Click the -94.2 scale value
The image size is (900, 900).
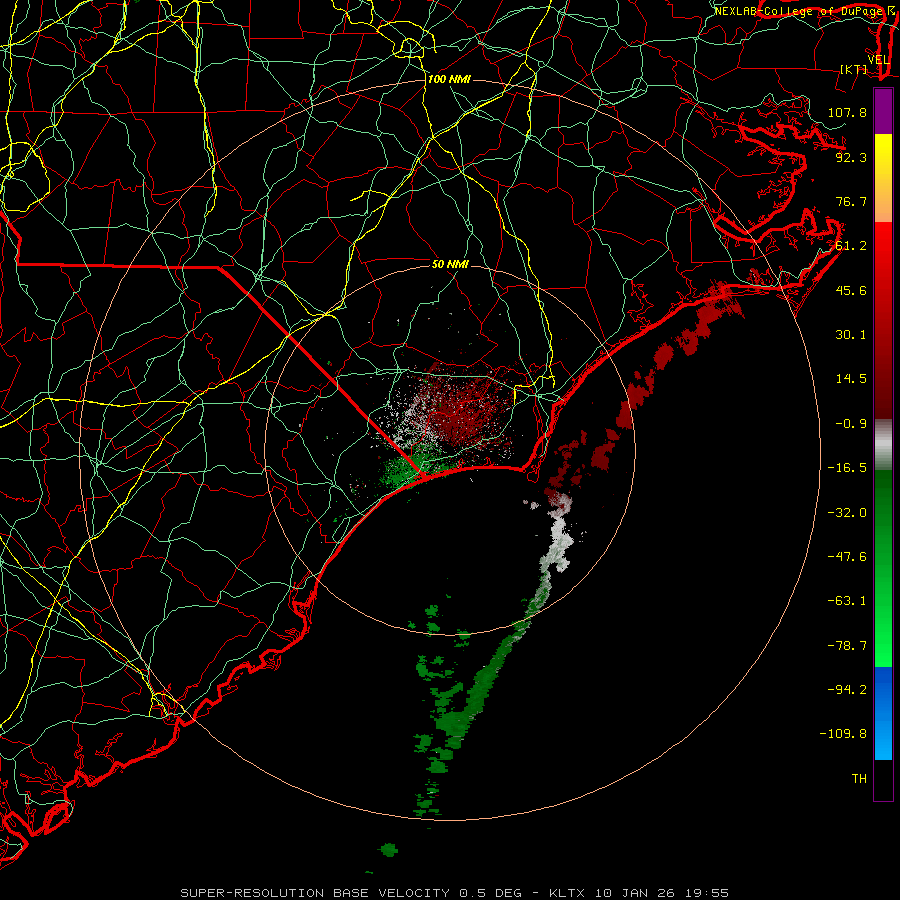847,690
